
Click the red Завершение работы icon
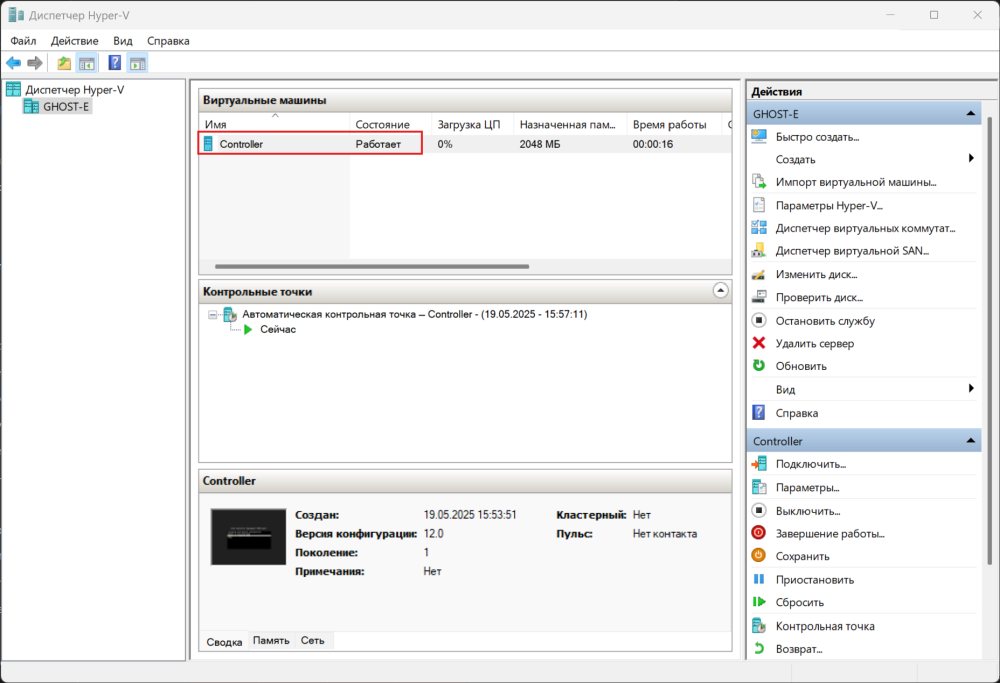pos(759,533)
